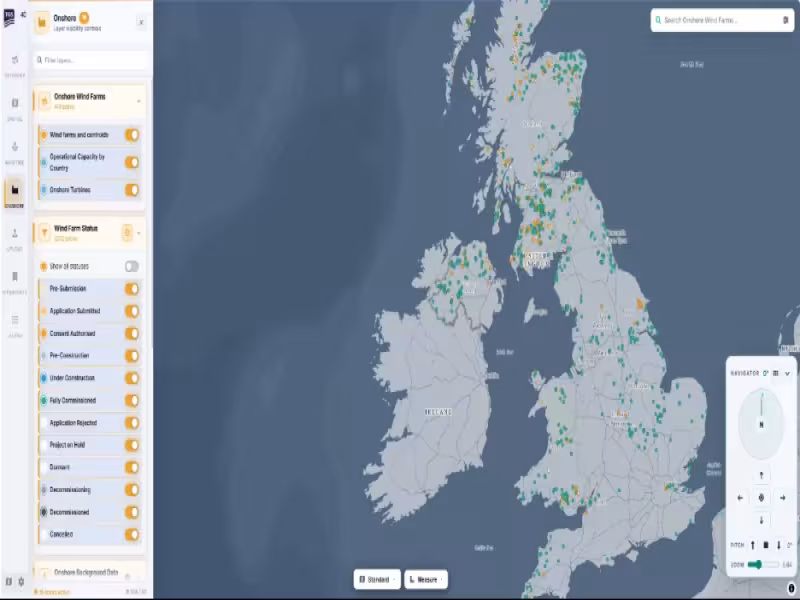Toggle Cancelled status filter
Viewport: 800px width, 600px height.
132,534
